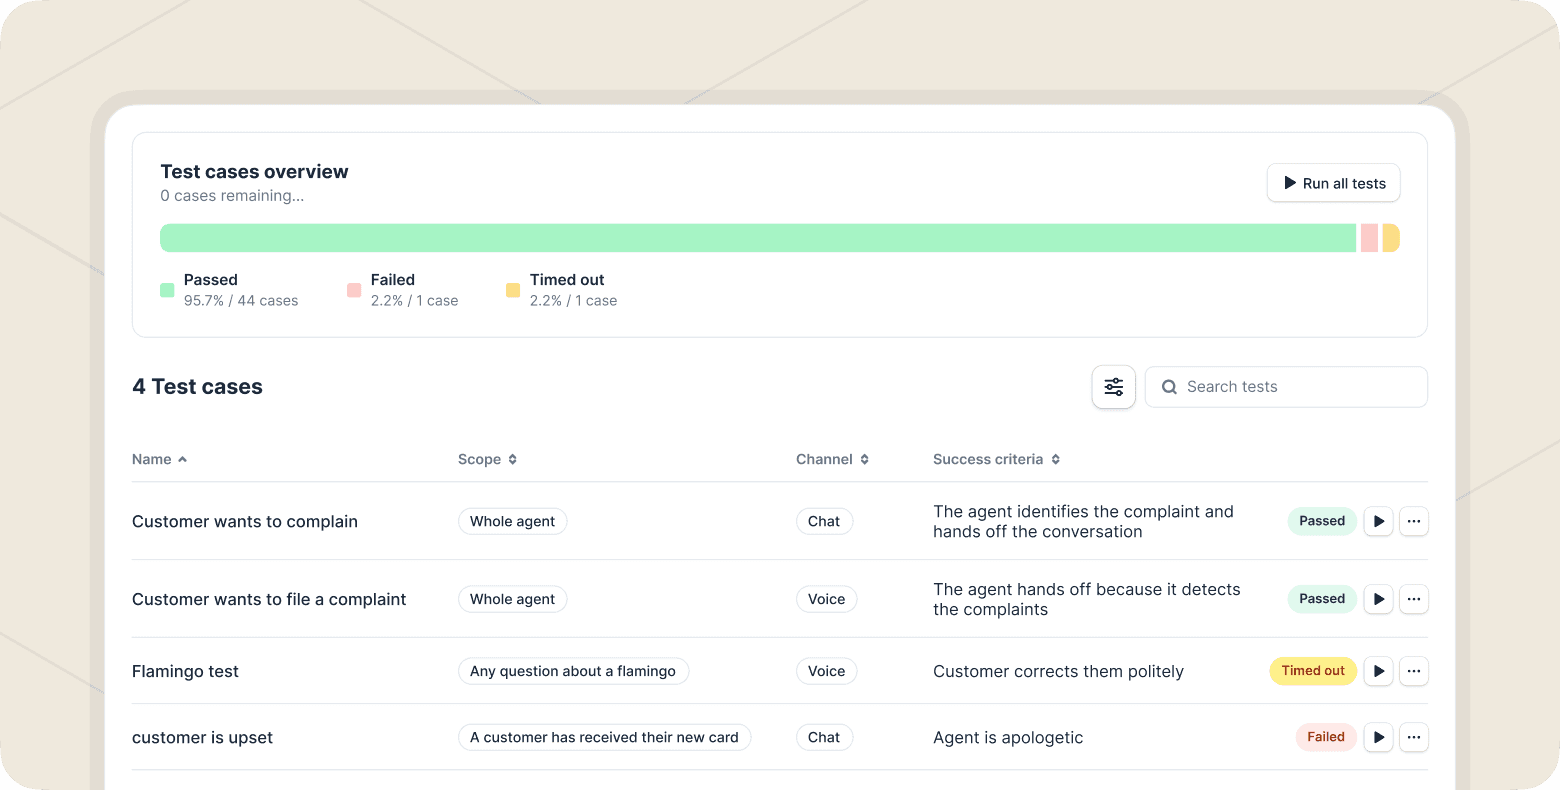Click Chat tag on customer is upset row
The width and height of the screenshot is (1560, 790).
tap(824, 737)
